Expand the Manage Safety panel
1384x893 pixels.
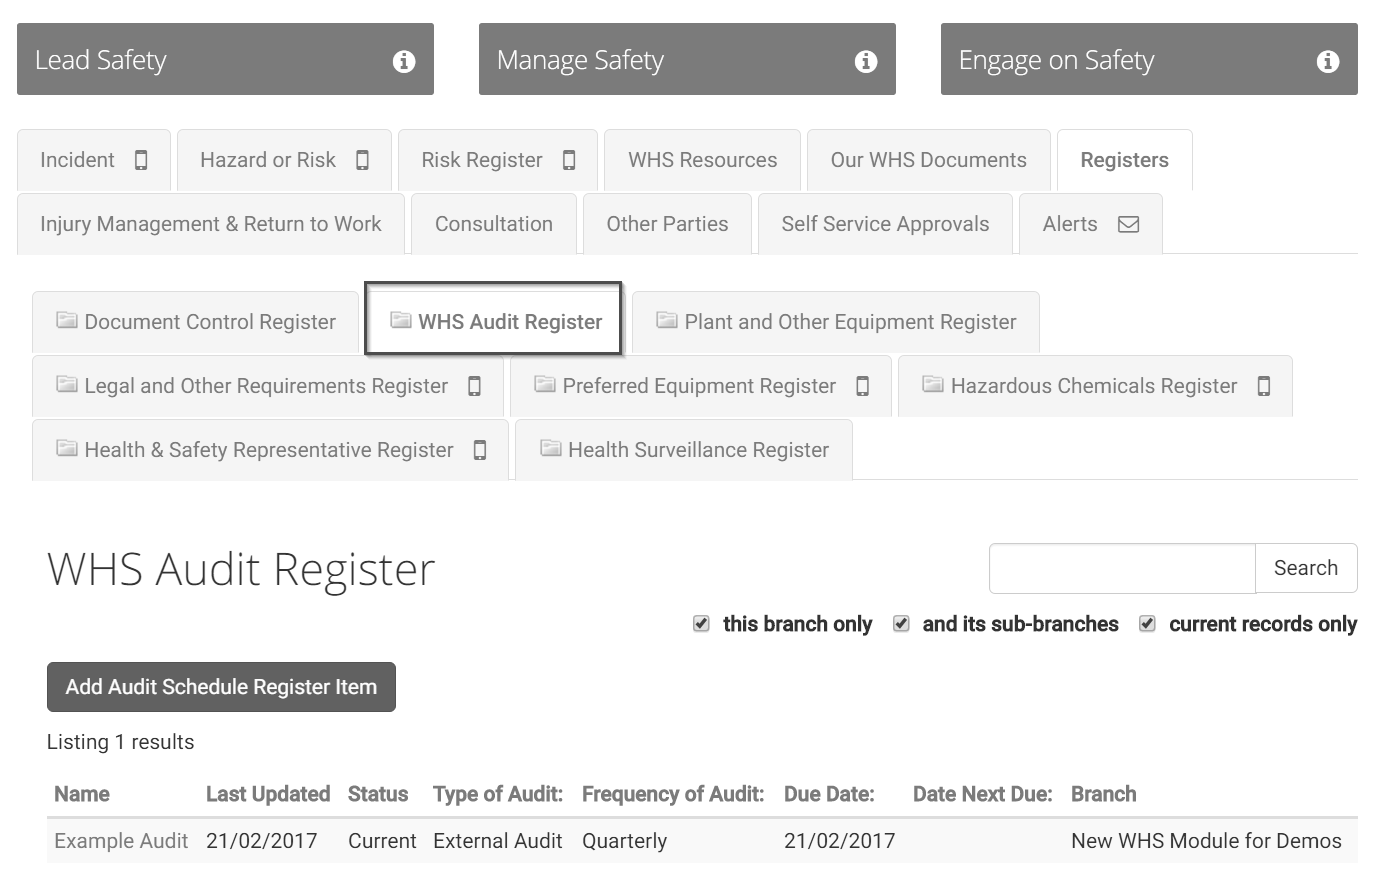coord(660,60)
